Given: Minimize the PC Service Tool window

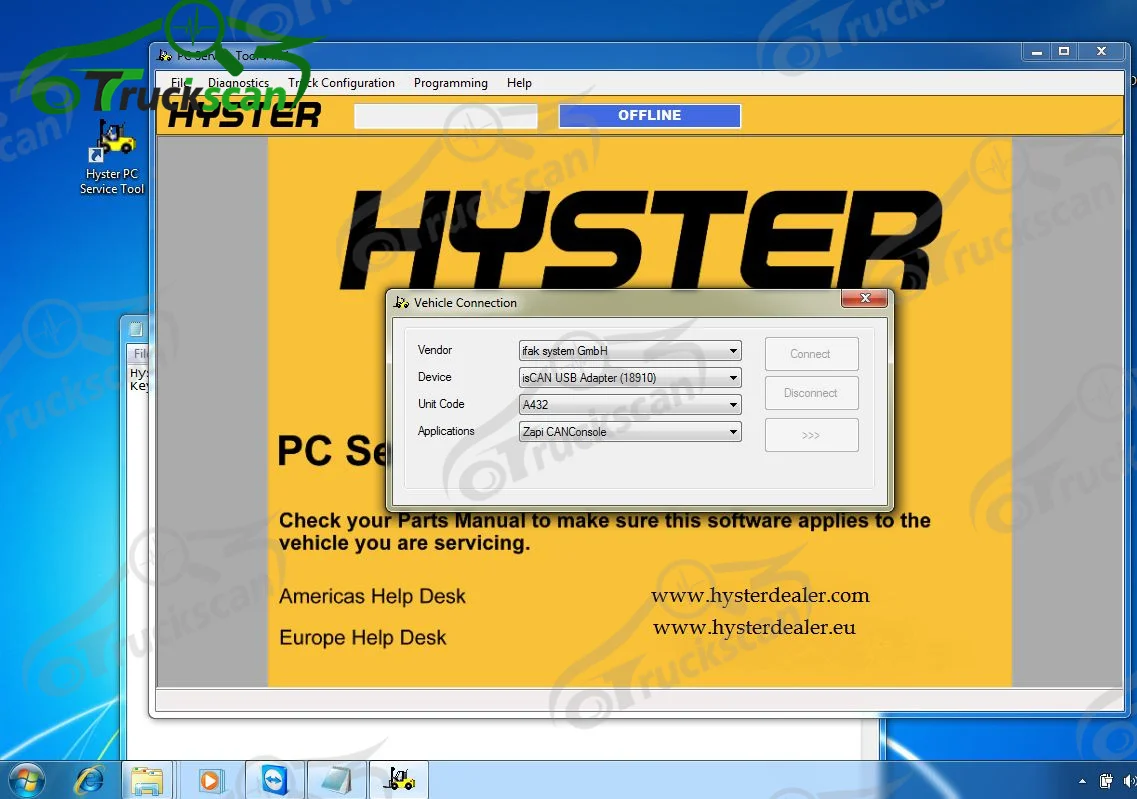Looking at the screenshot, I should click(x=1036, y=51).
